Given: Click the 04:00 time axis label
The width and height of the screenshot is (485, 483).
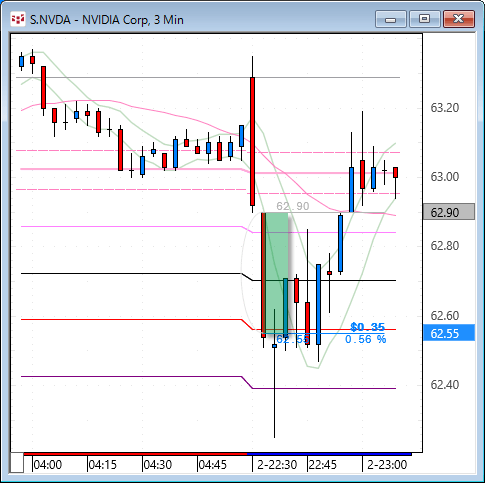Looking at the screenshot, I should [48, 465].
